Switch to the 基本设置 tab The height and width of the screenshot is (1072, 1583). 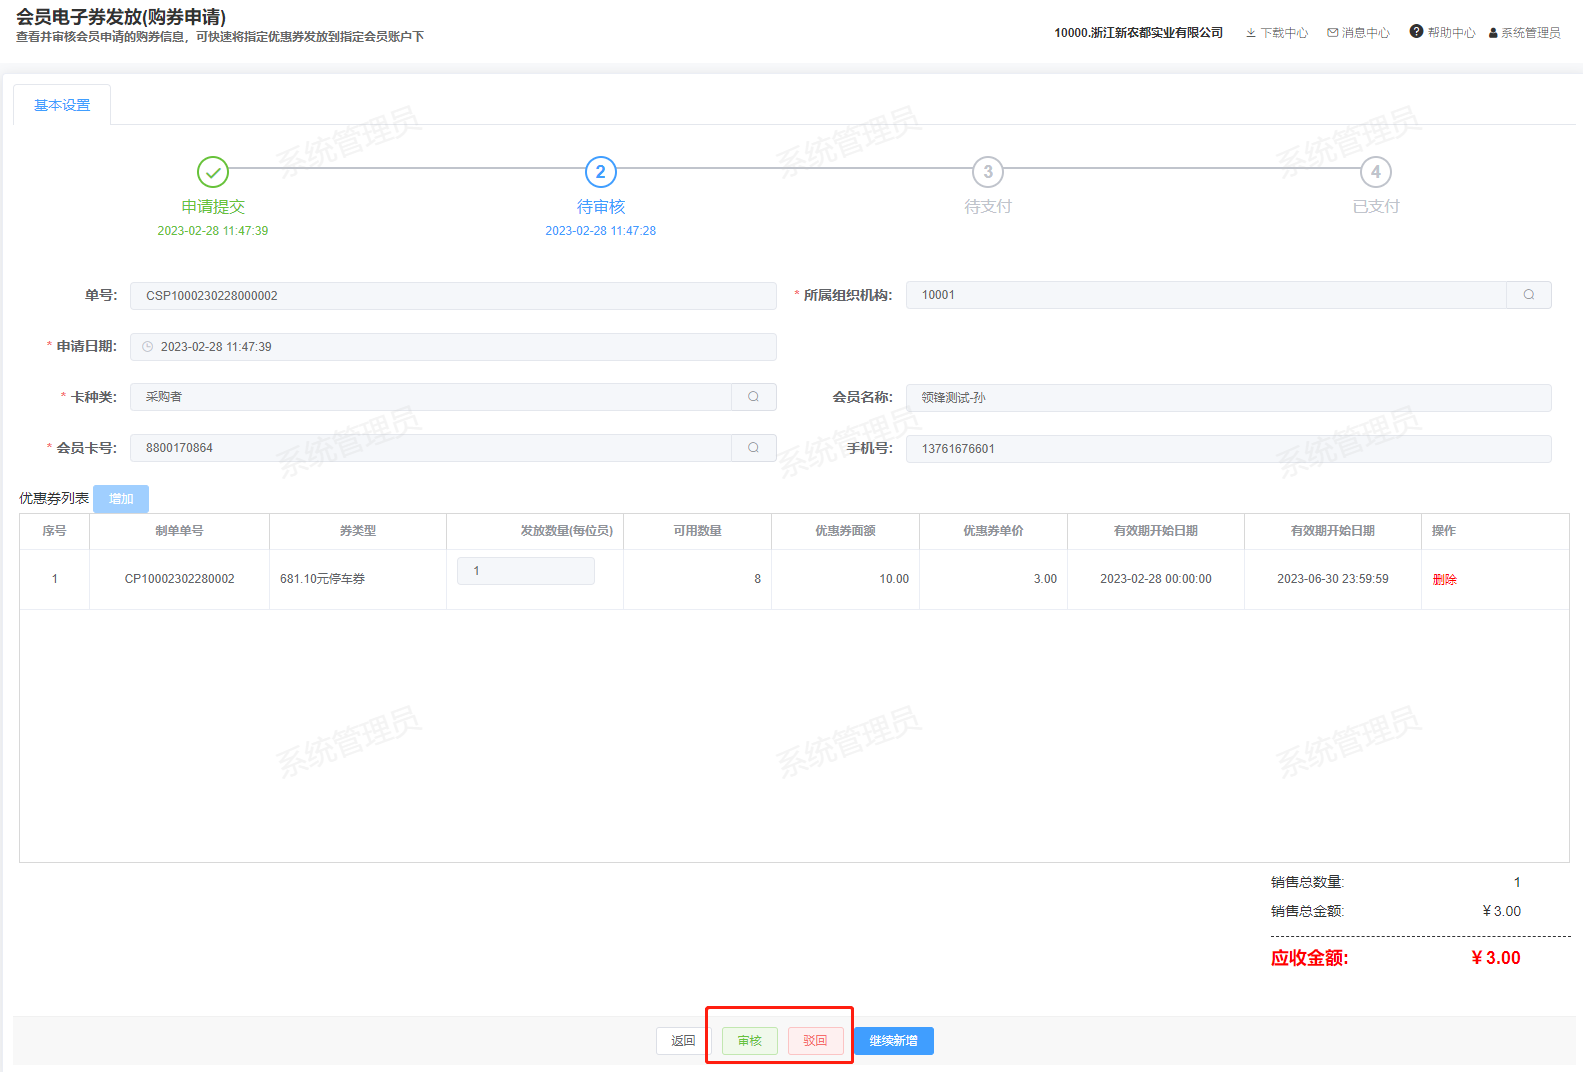pyautogui.click(x=62, y=105)
